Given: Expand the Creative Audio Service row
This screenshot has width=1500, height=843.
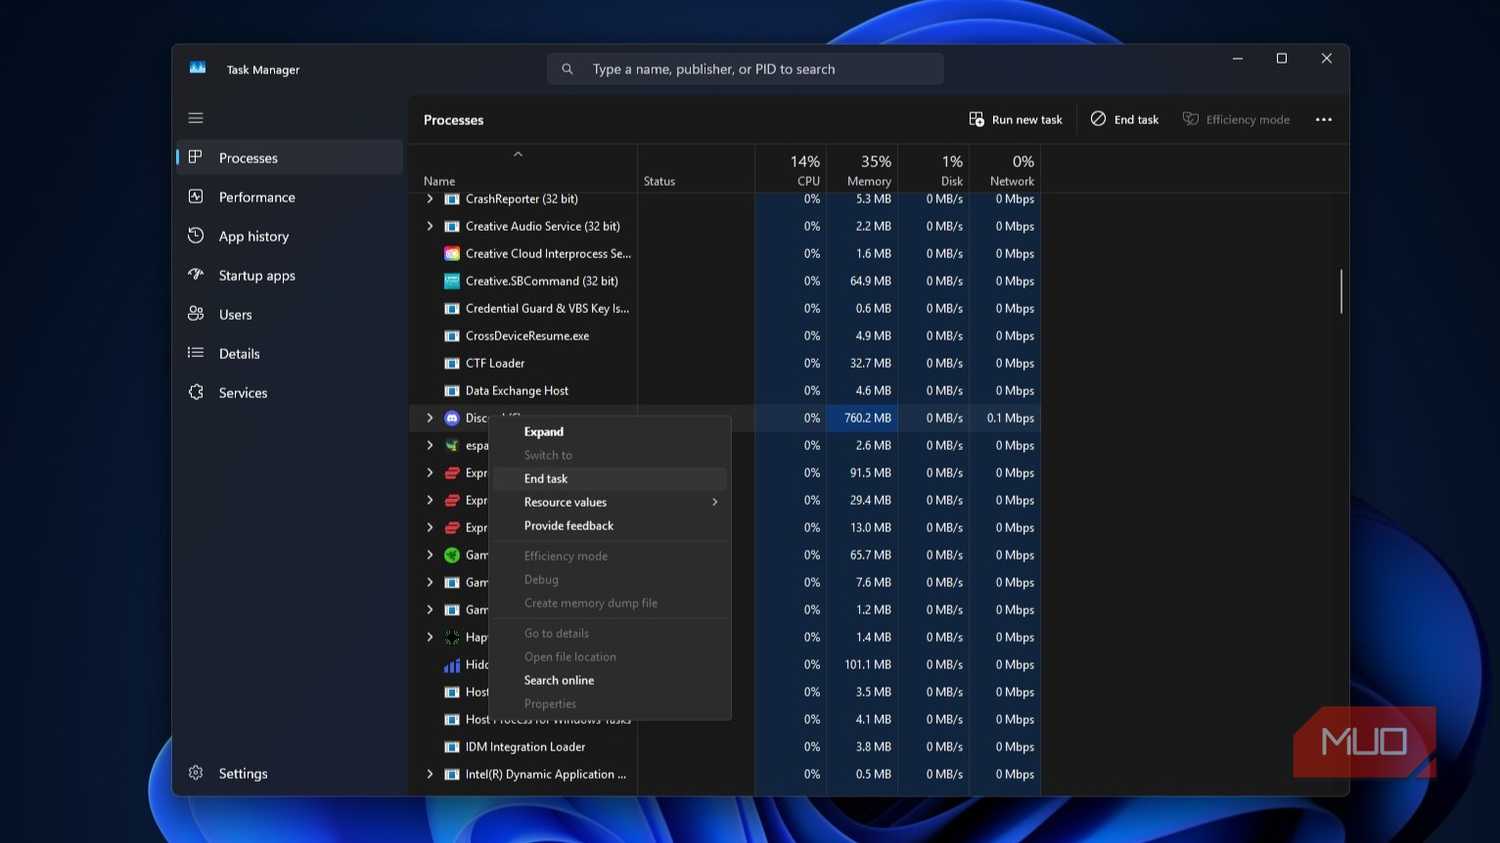Looking at the screenshot, I should pos(430,226).
